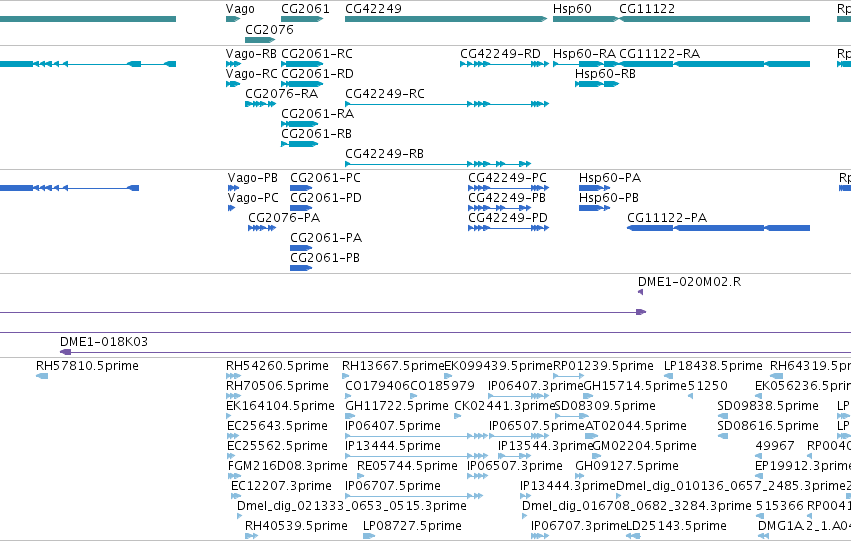Click the RH70506.5prime EST label
Image resolution: width=851 pixels, height=541 pixels.
(277, 386)
